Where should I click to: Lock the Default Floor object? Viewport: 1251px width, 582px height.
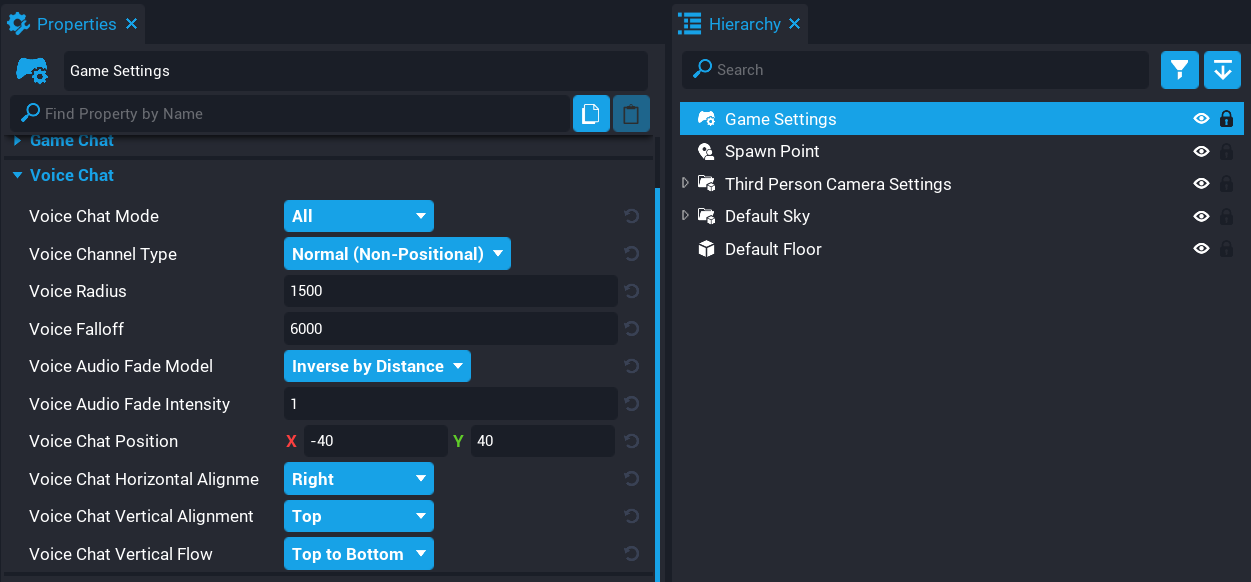[1226, 249]
